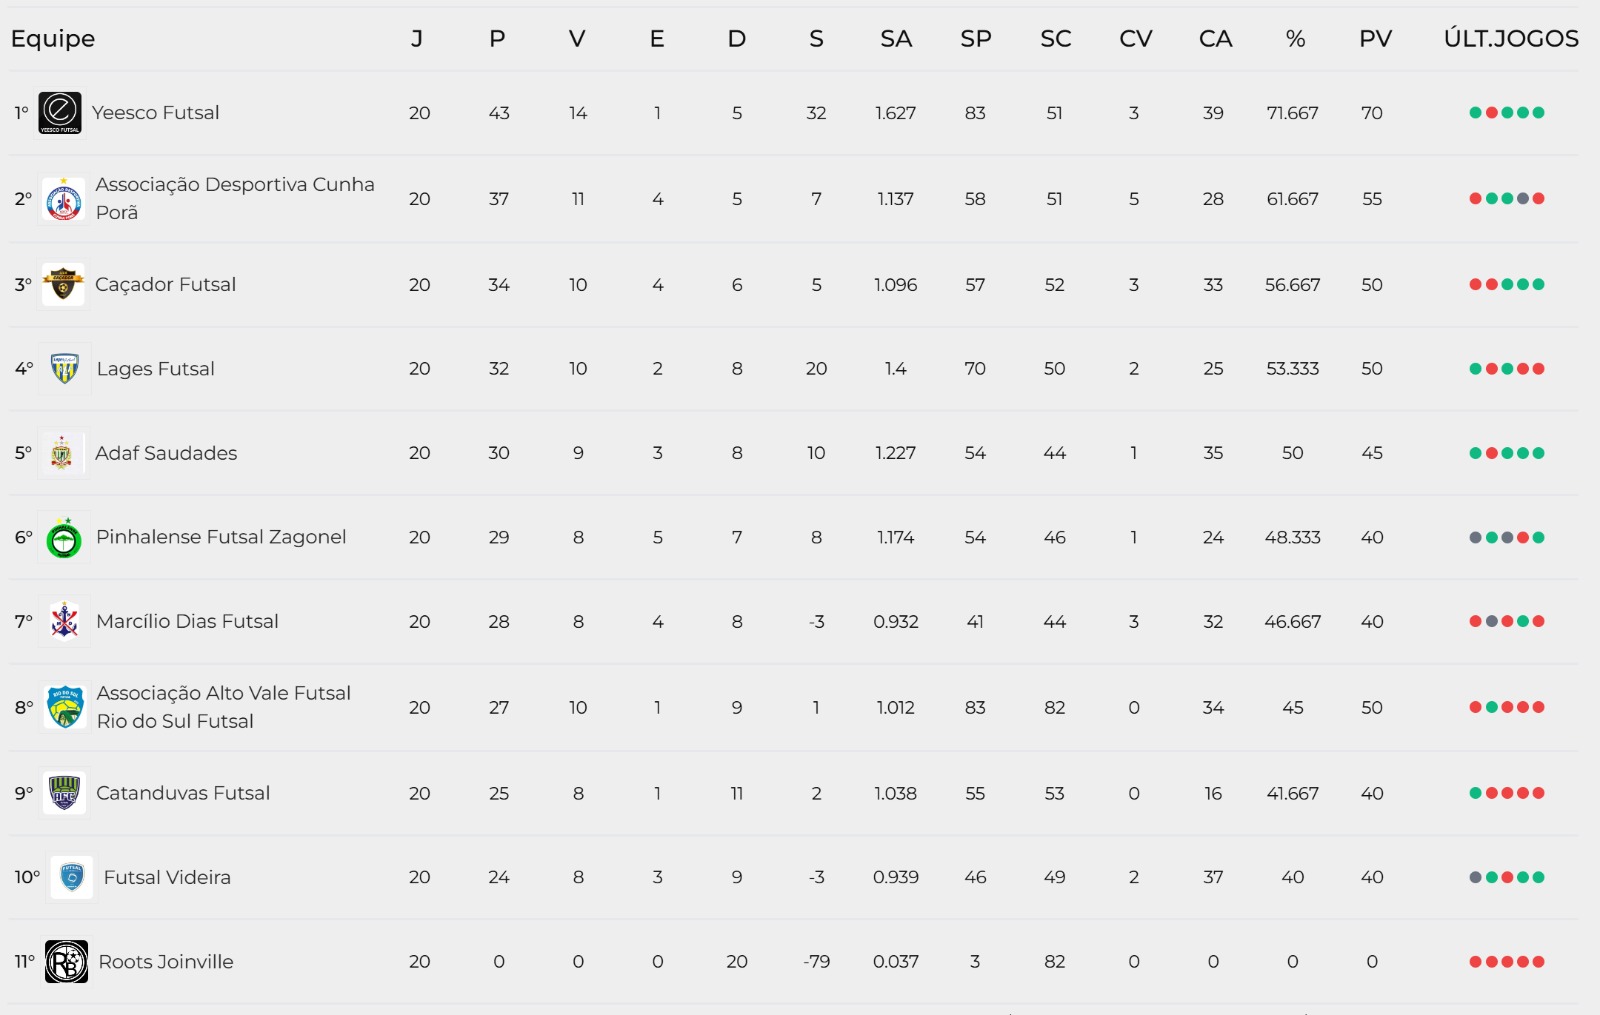Click Roots Joinville's last red result dot
Screen dimensions: 1600x1015
click(1539, 962)
